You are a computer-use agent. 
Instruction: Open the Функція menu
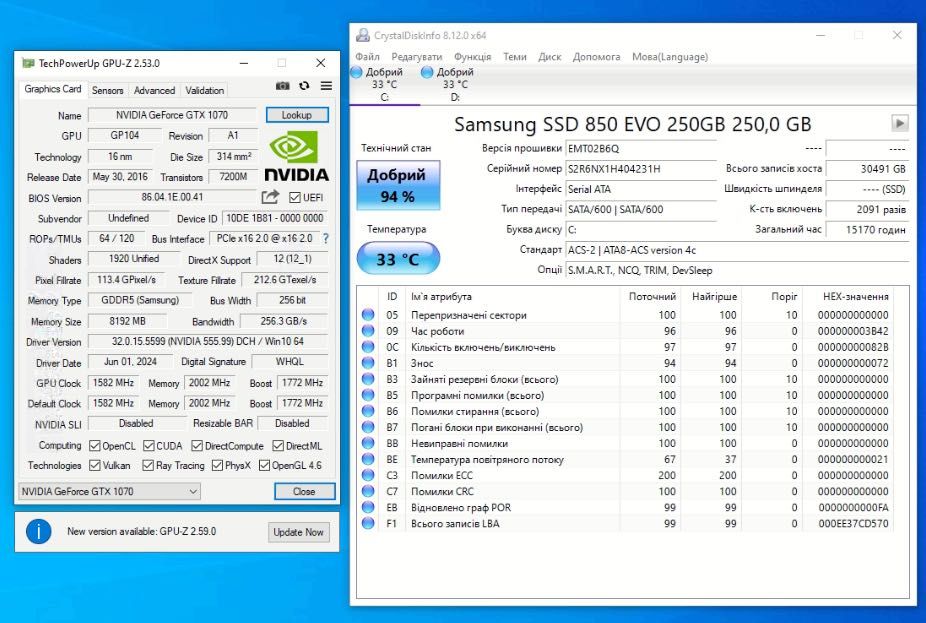click(472, 57)
